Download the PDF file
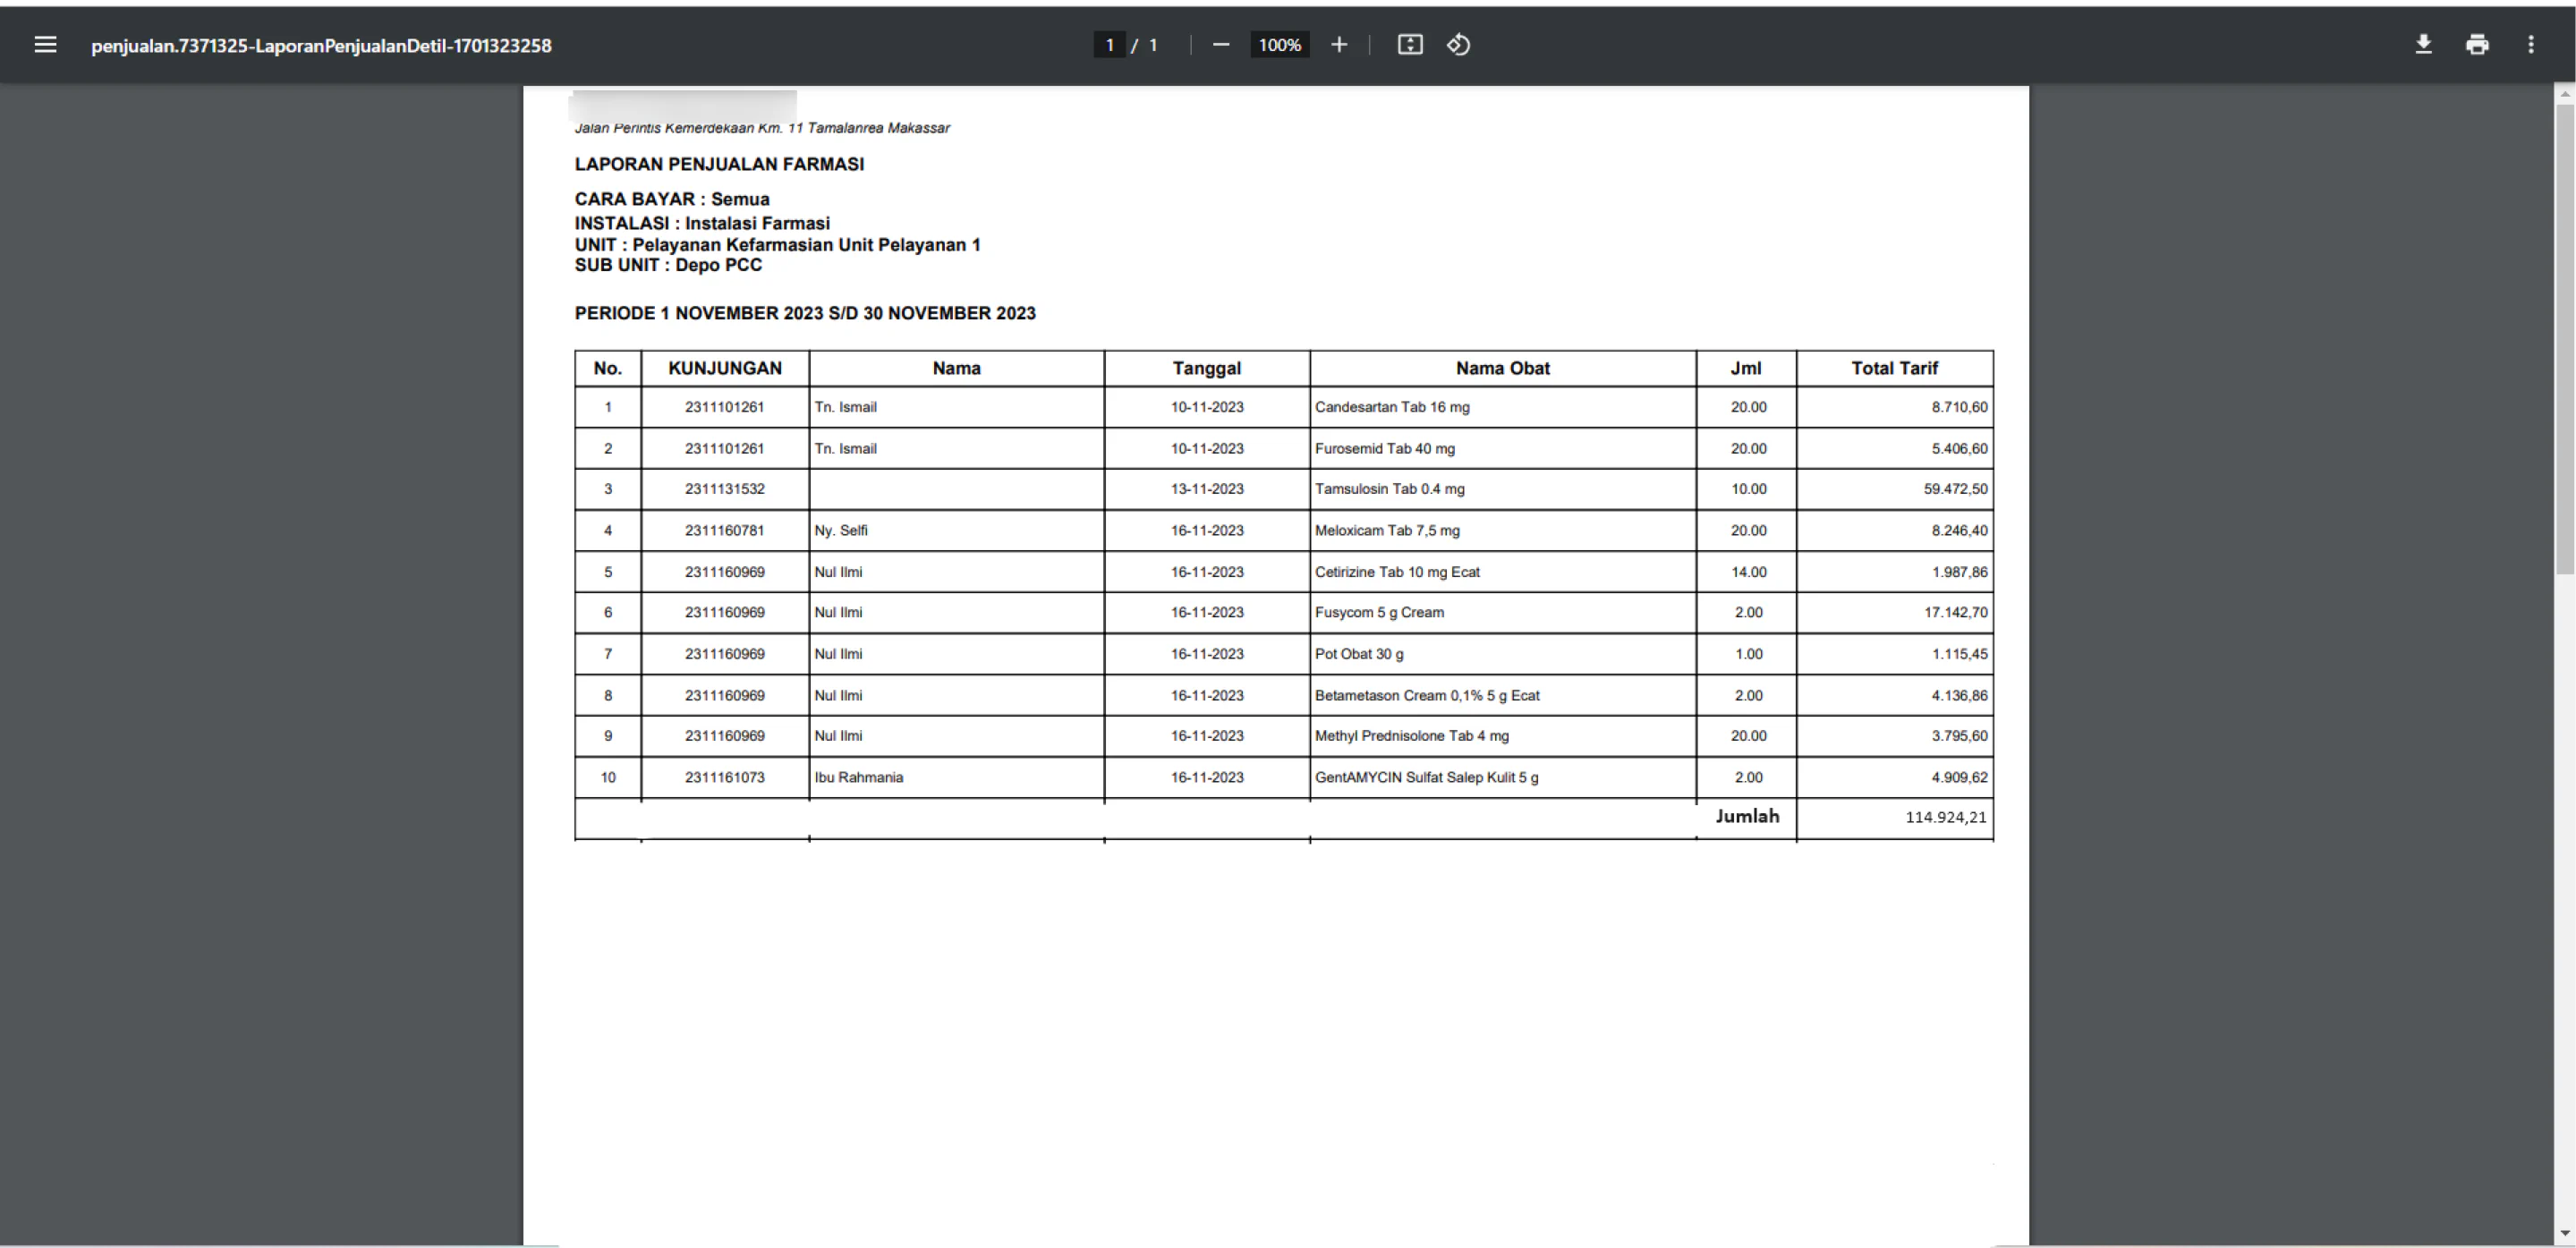The height and width of the screenshot is (1248, 2576). coord(2424,45)
